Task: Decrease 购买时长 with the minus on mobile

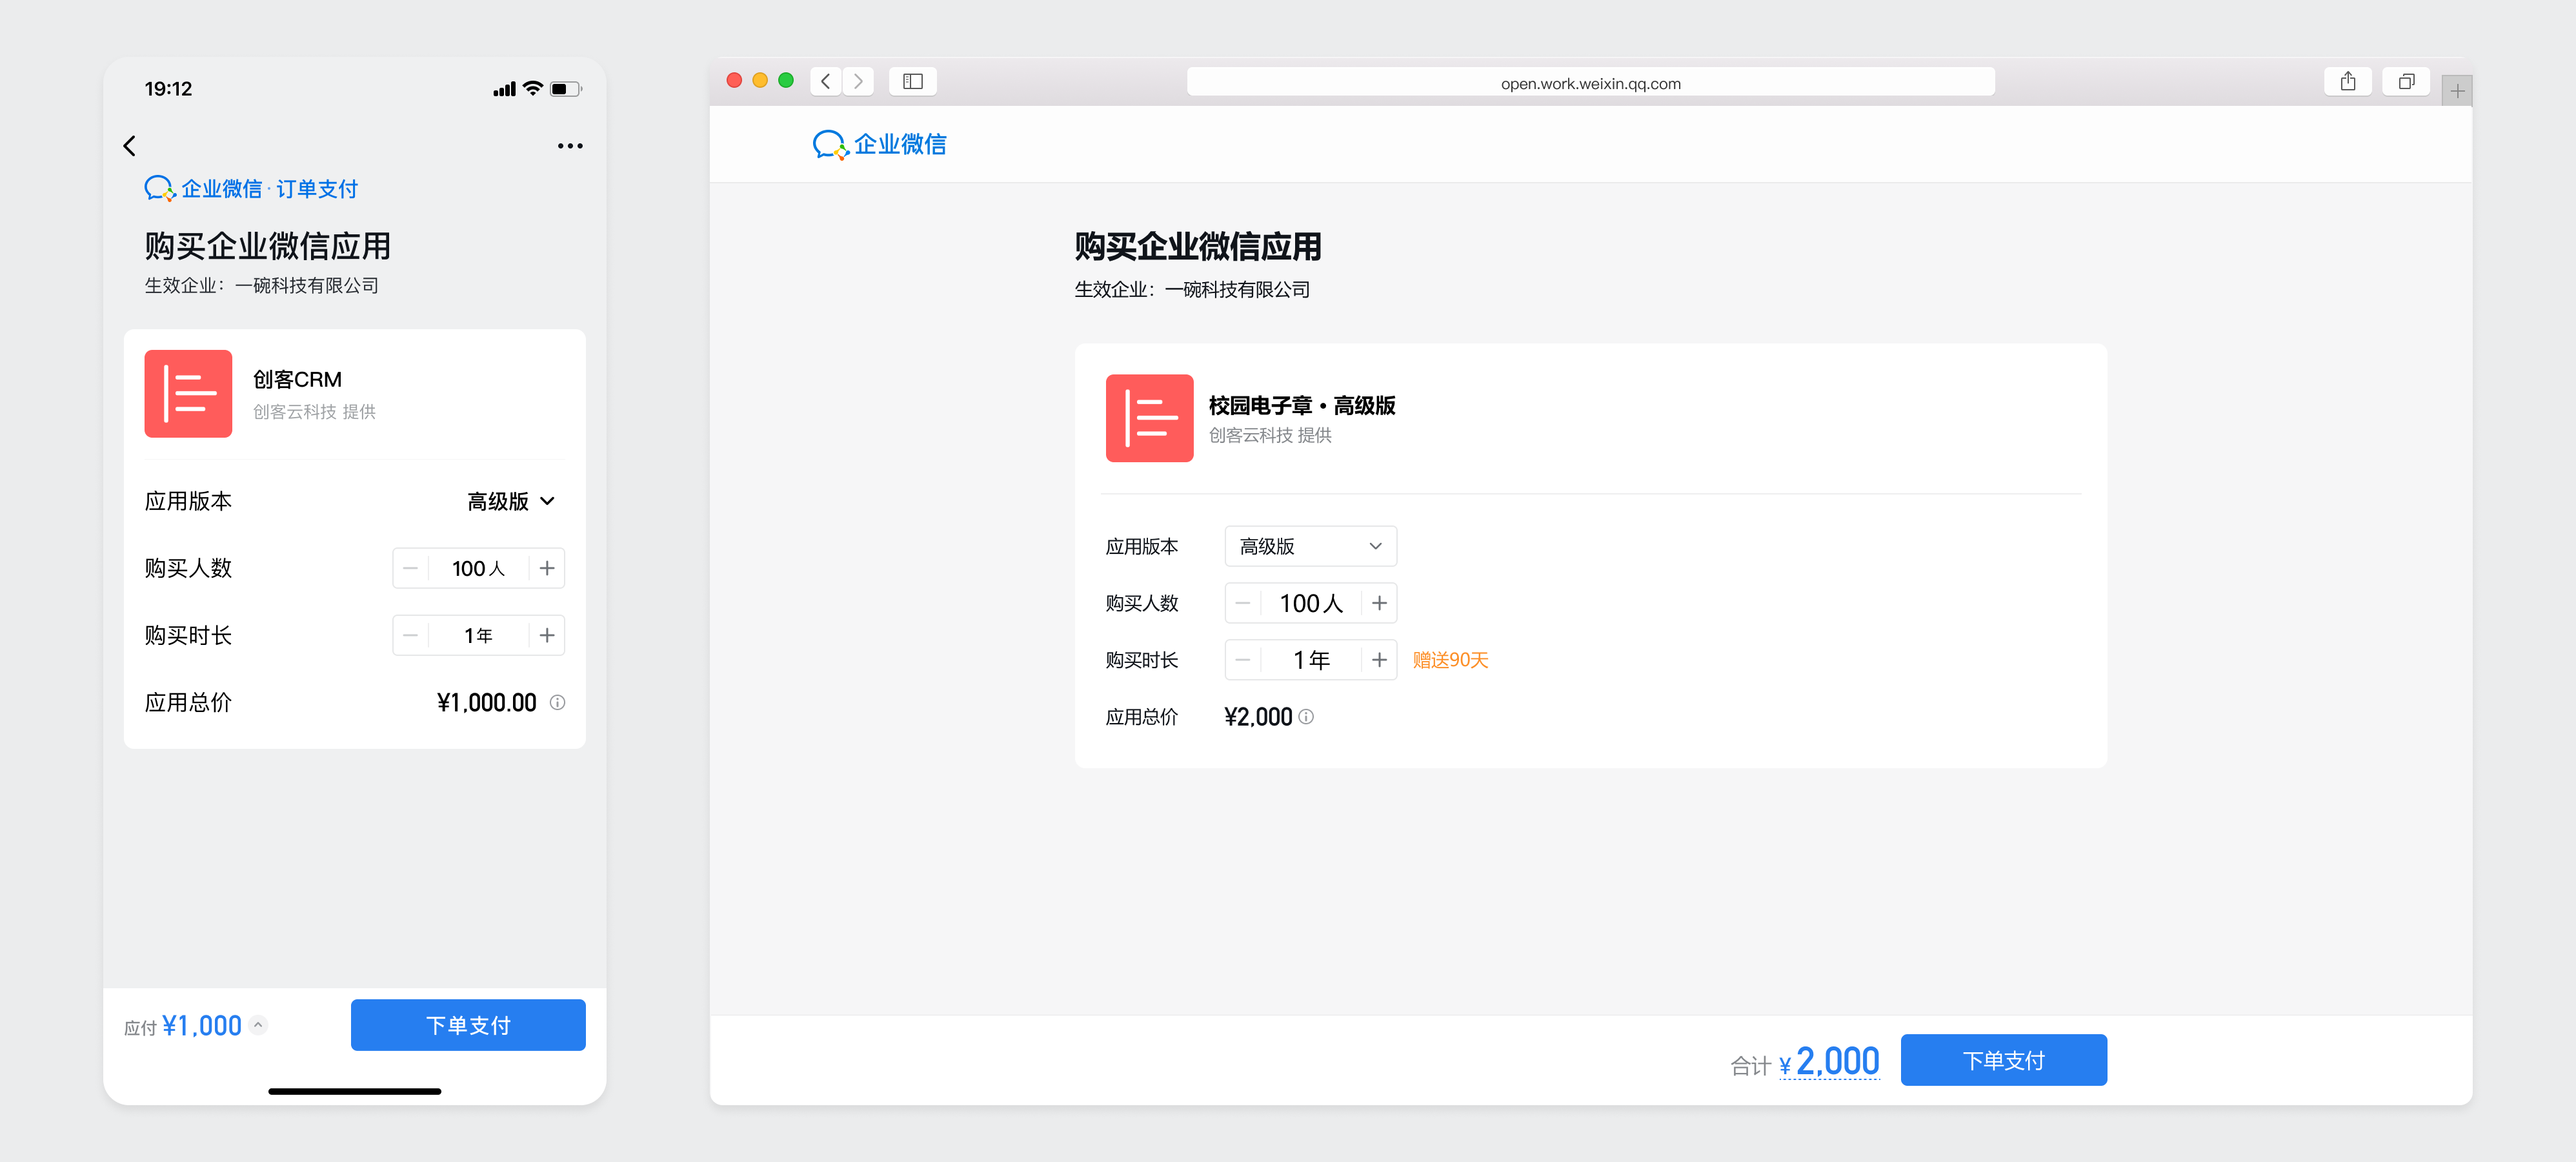Action: [x=410, y=635]
